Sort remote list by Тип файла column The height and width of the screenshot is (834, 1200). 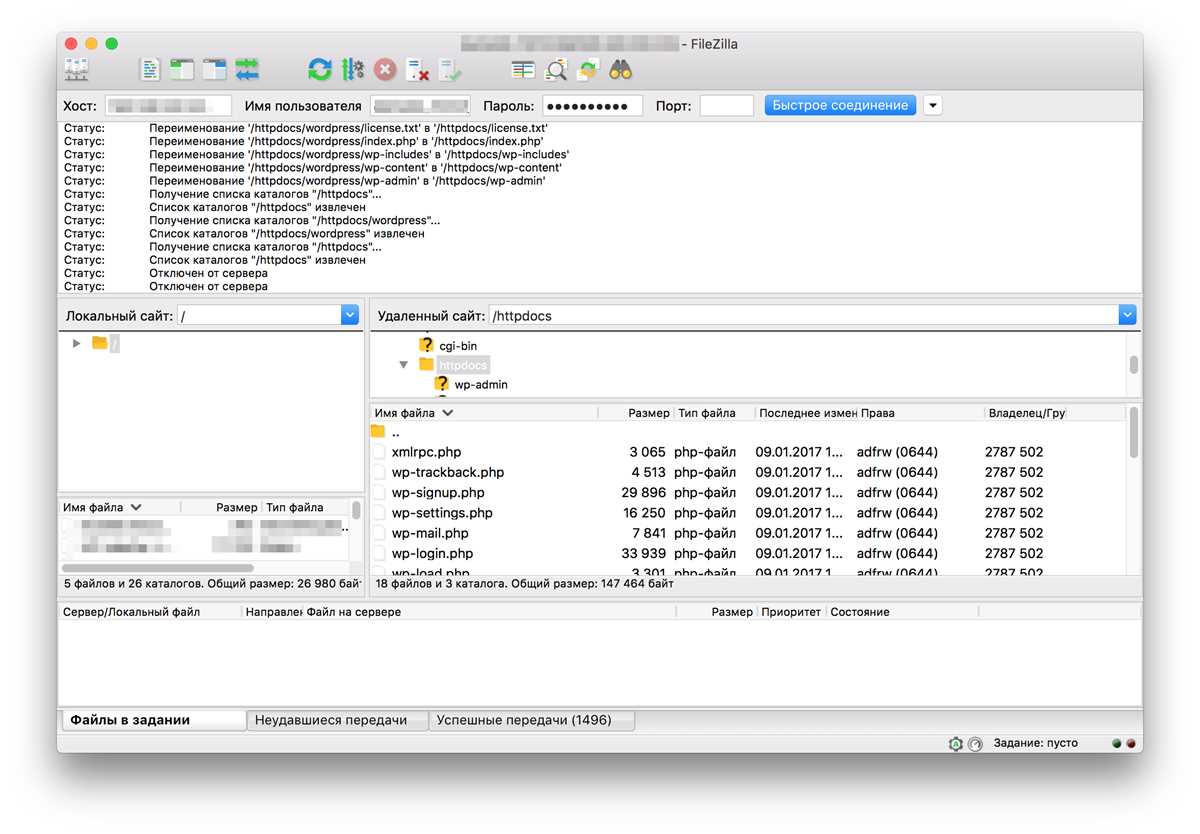point(713,413)
